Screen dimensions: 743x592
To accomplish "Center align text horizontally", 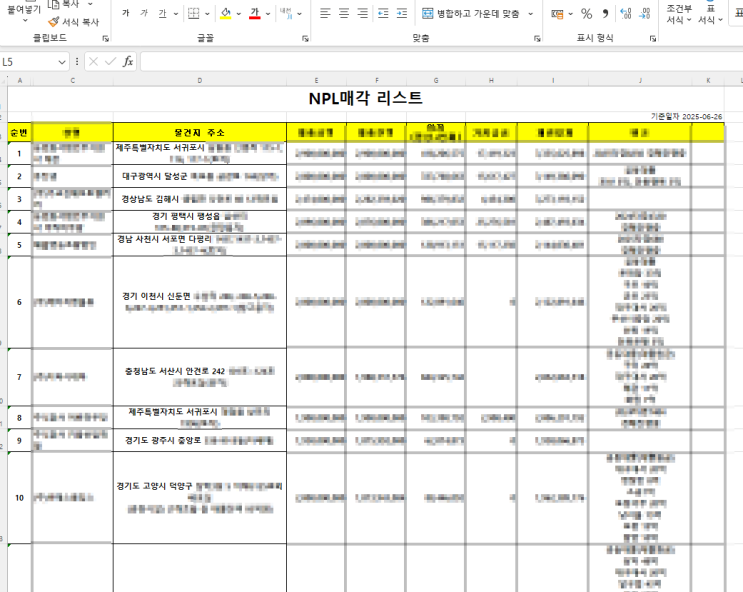I will [x=344, y=13].
